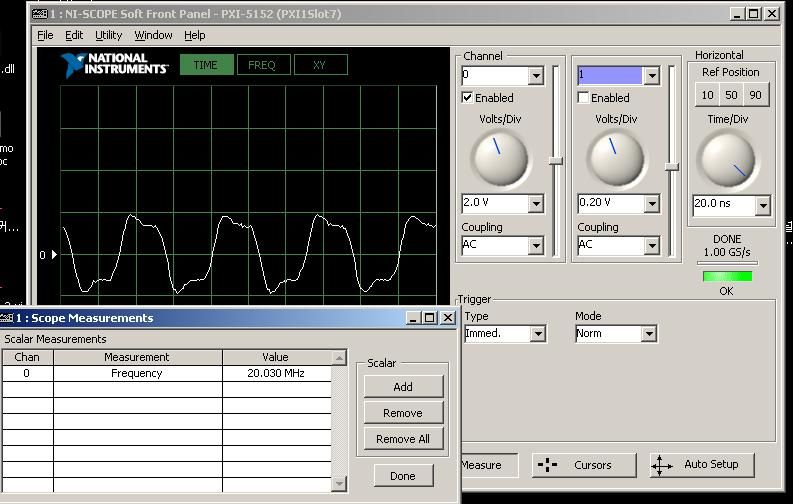This screenshot has width=793, height=504.
Task: Open the 0.20 V Volts/Div dropdown
Action: pos(652,204)
